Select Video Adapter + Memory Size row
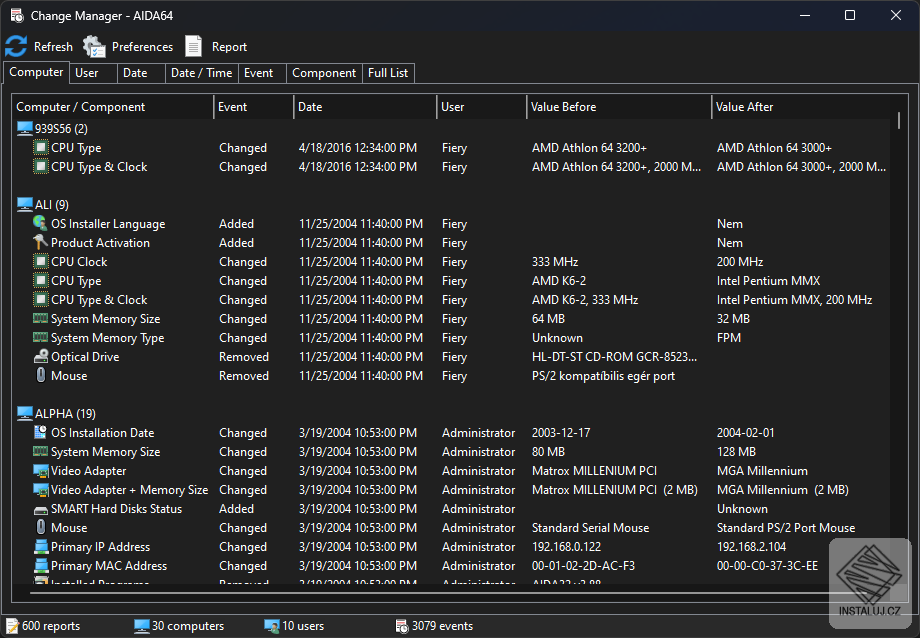 [451, 490]
